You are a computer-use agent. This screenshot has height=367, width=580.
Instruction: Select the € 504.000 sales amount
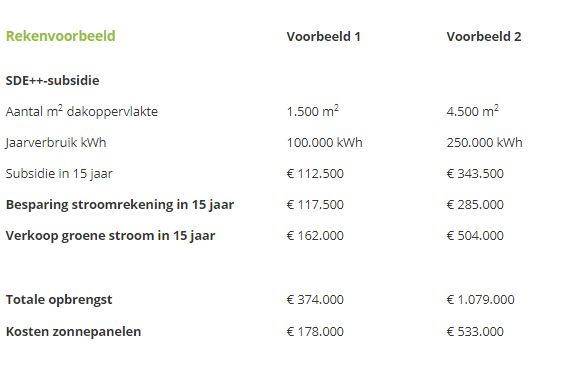475,236
